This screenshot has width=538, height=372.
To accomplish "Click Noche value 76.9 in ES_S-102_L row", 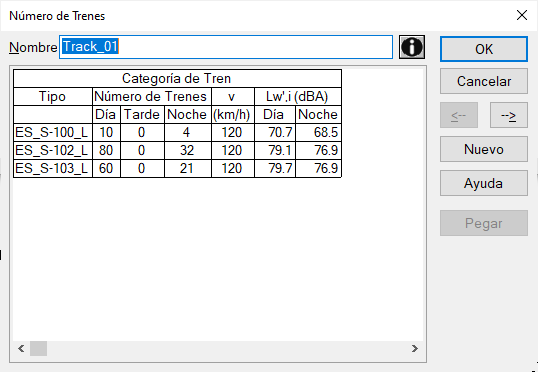I will 318,150.
